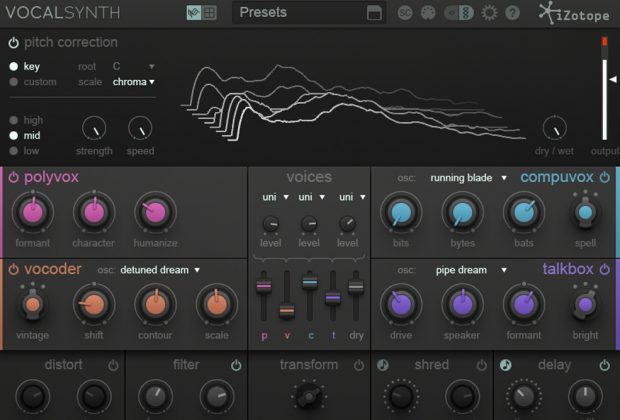
Task: Click the talkbox speaker knob
Action: (x=462, y=304)
